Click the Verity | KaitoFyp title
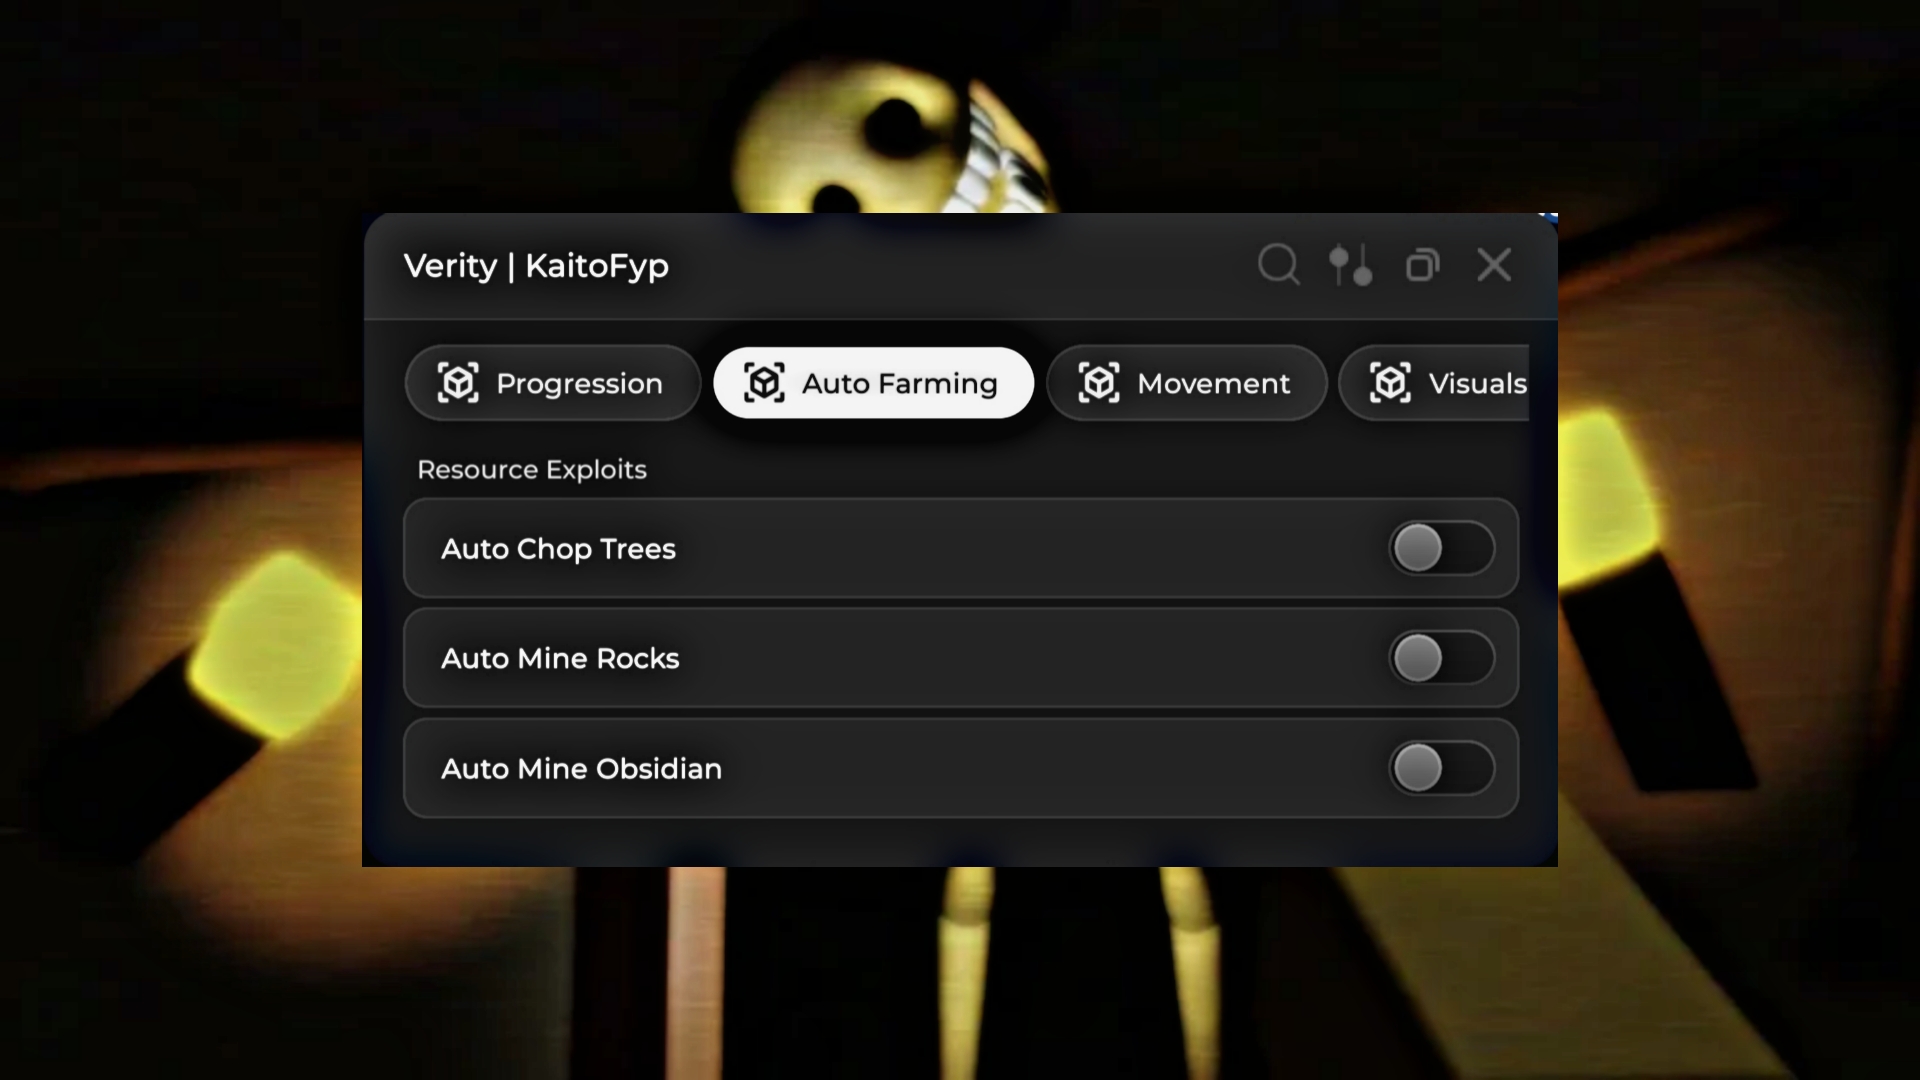The width and height of the screenshot is (1920, 1080). click(536, 266)
